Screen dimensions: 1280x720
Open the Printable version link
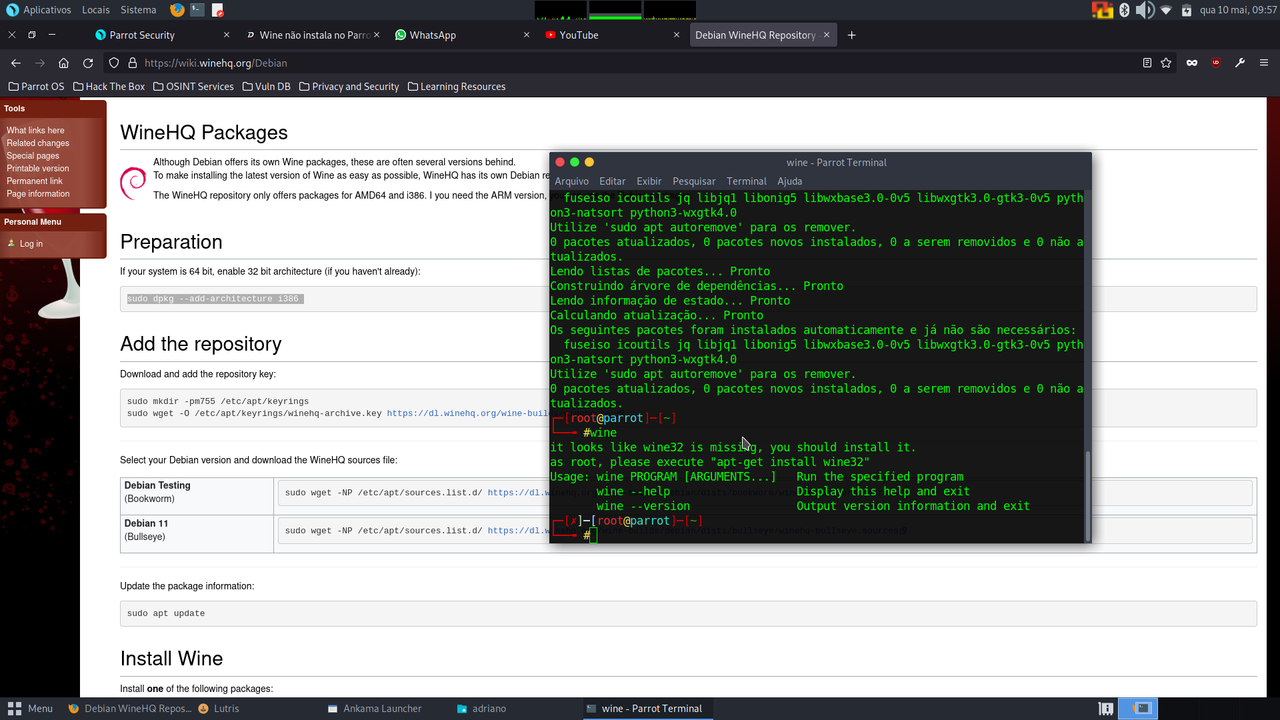click(38, 168)
